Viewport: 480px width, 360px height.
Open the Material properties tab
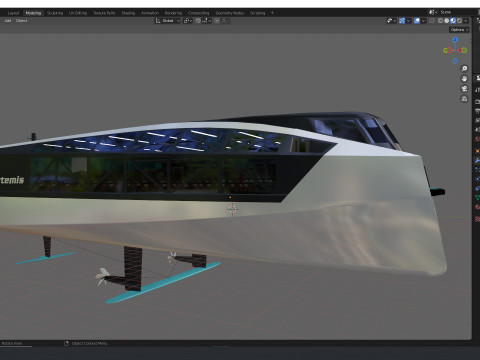click(477, 207)
